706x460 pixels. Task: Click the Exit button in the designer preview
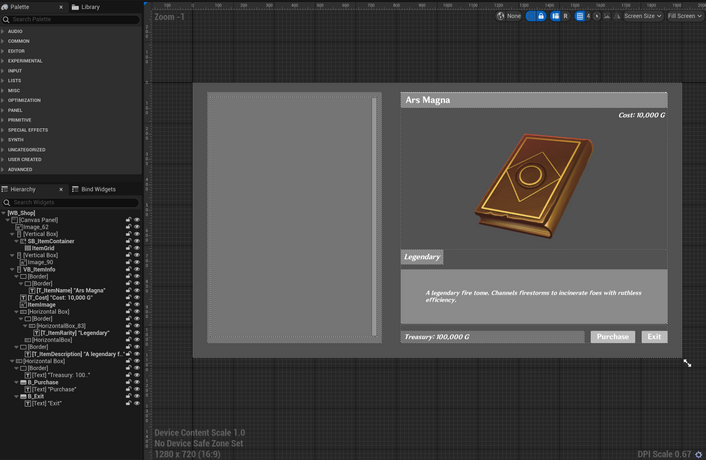pos(654,337)
